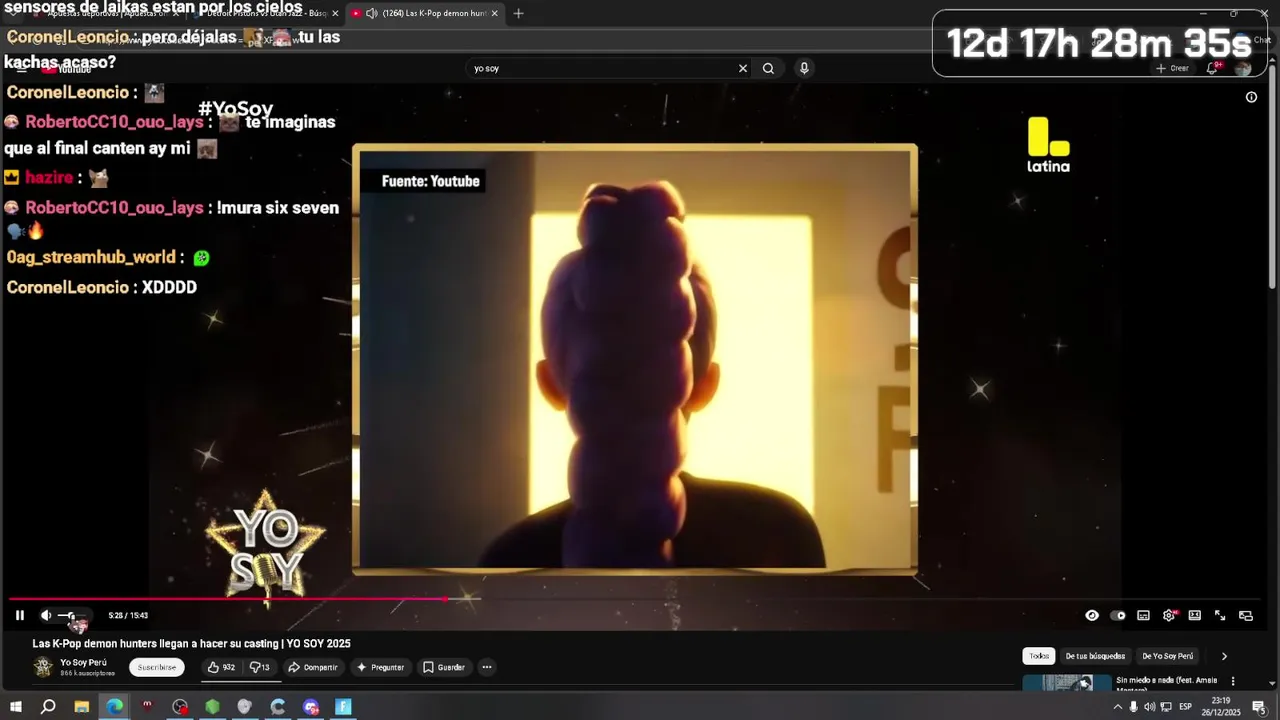Open File Explorer from the taskbar
This screenshot has width=1280, height=720.
pyautogui.click(x=82, y=707)
